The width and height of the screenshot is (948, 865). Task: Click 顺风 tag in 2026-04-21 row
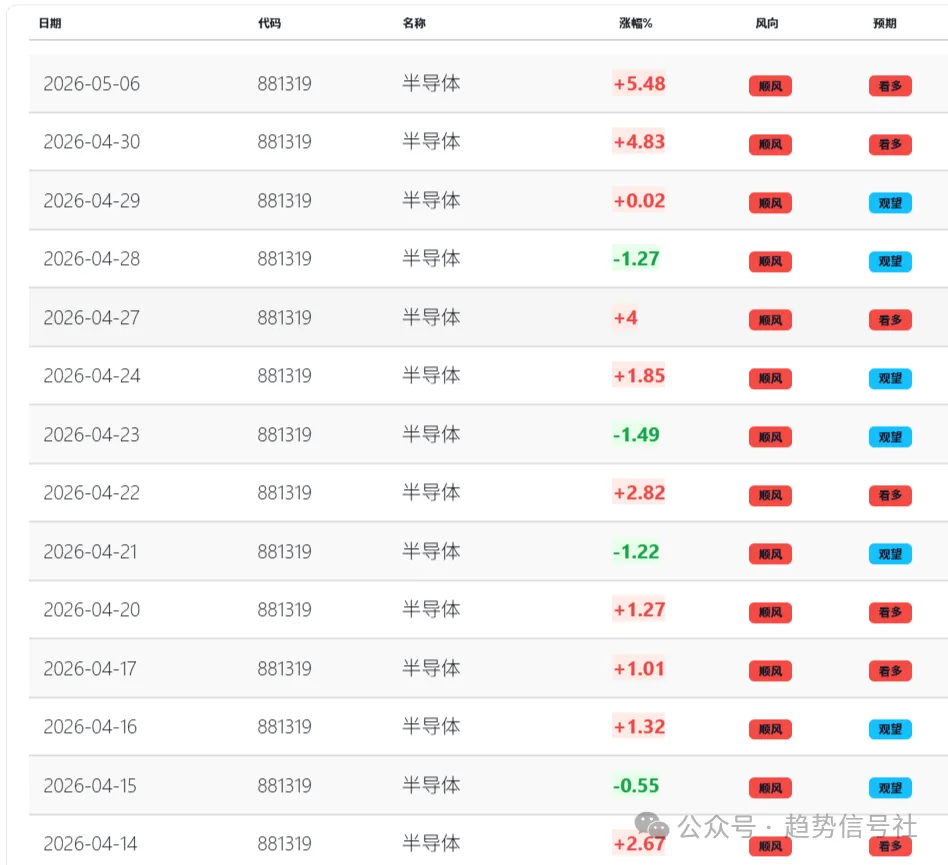(x=770, y=554)
